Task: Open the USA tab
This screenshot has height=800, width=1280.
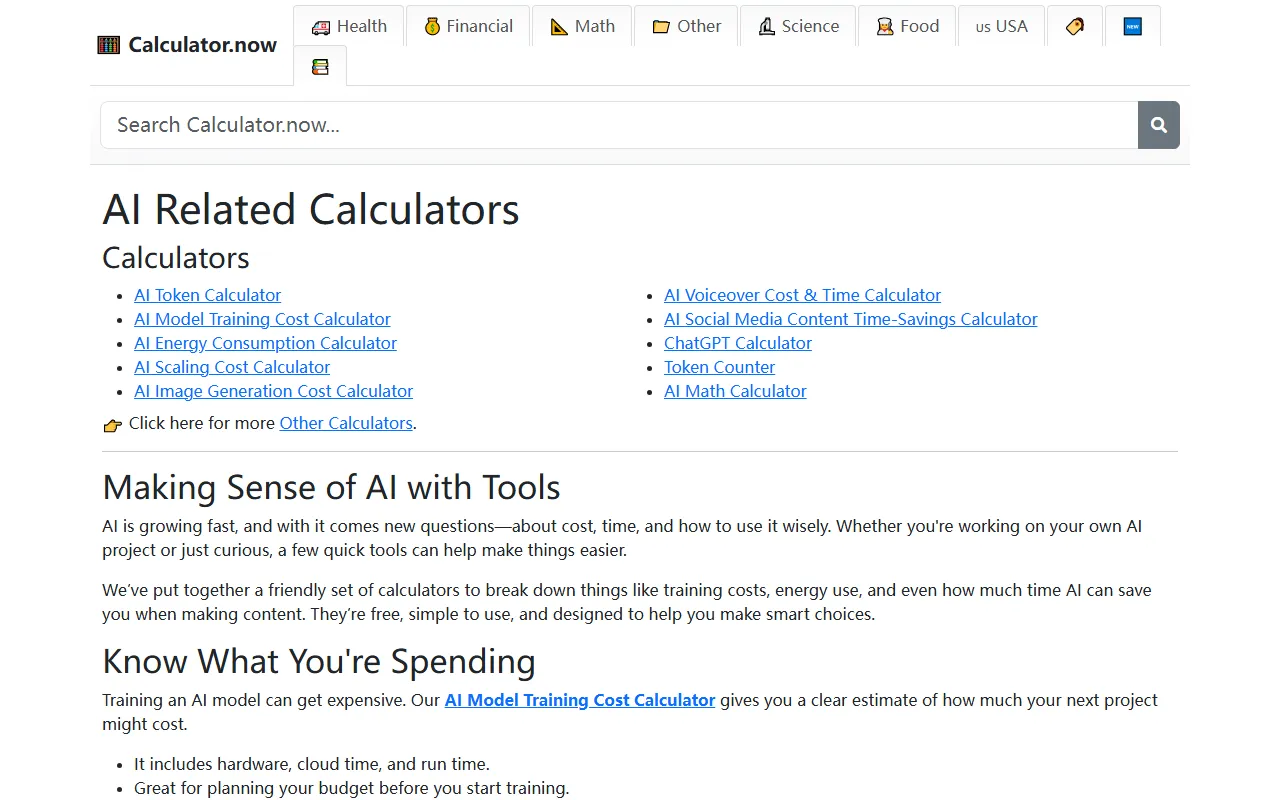Action: click(x=1001, y=26)
